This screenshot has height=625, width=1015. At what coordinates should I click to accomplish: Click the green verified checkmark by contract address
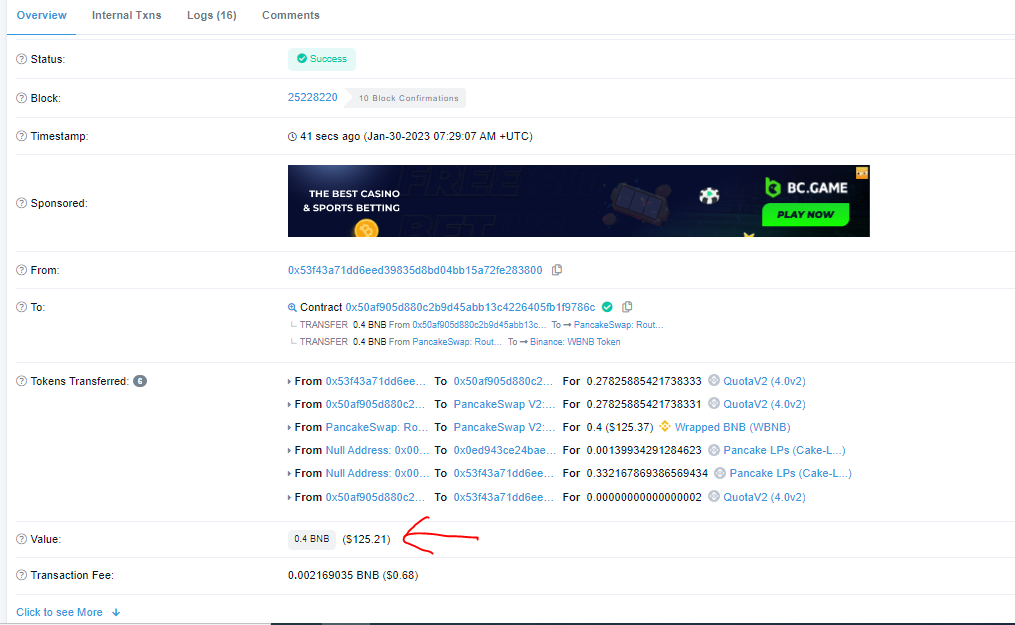pyautogui.click(x=607, y=307)
